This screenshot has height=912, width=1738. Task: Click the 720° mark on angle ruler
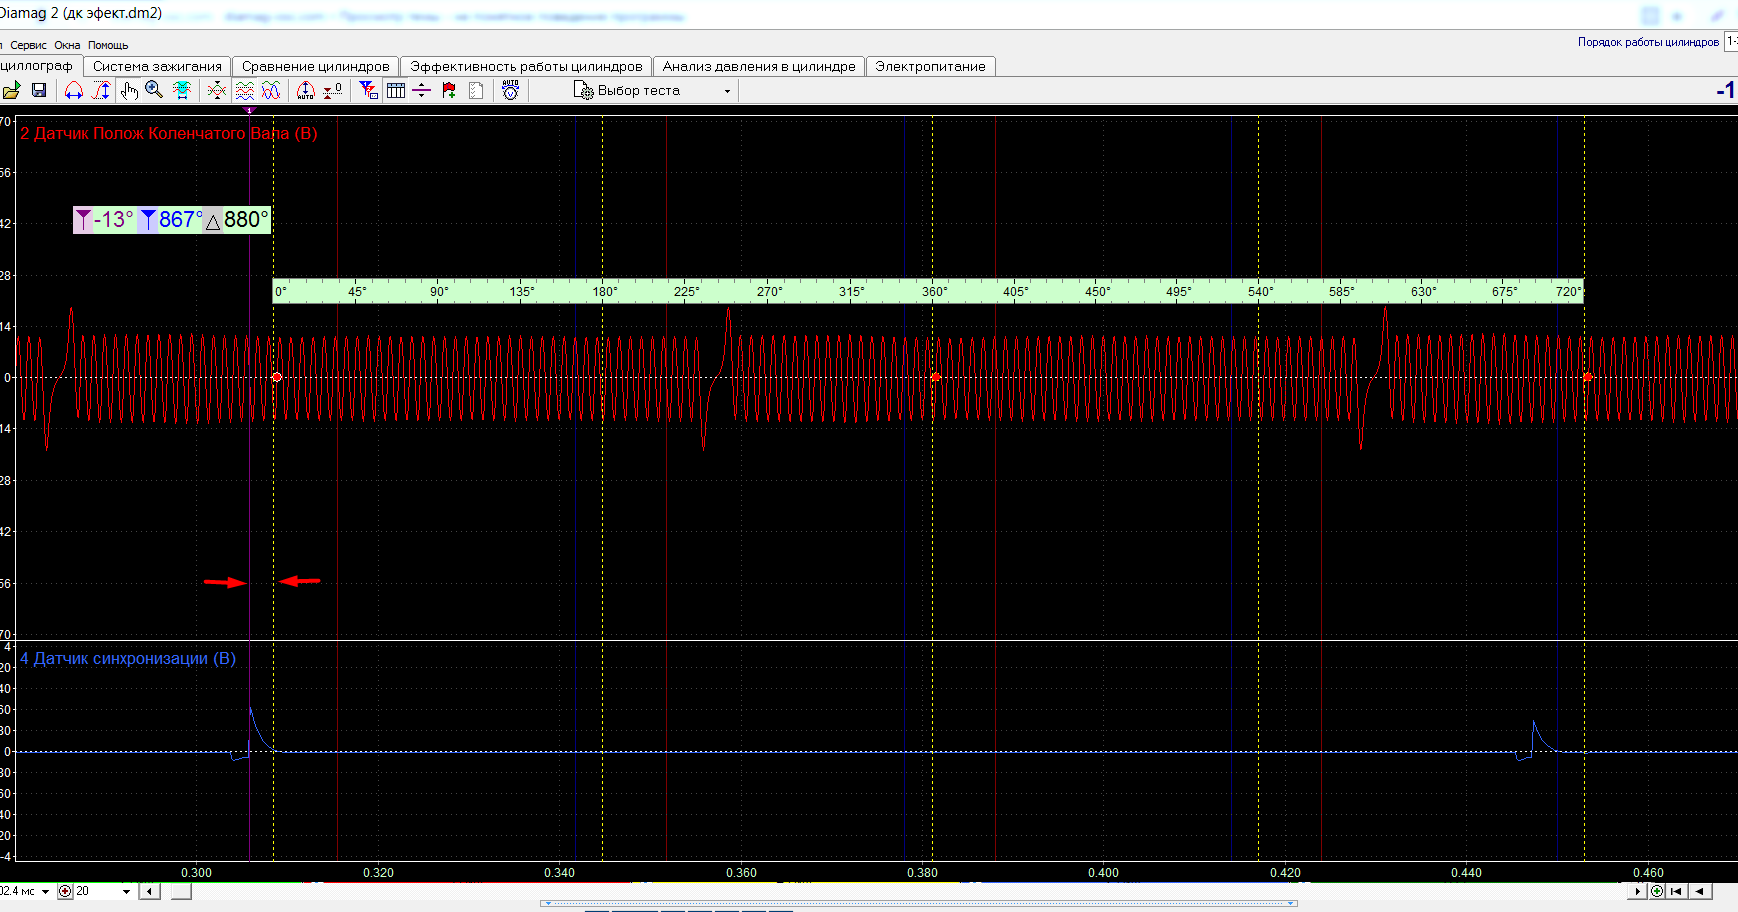pyautogui.click(x=1568, y=292)
